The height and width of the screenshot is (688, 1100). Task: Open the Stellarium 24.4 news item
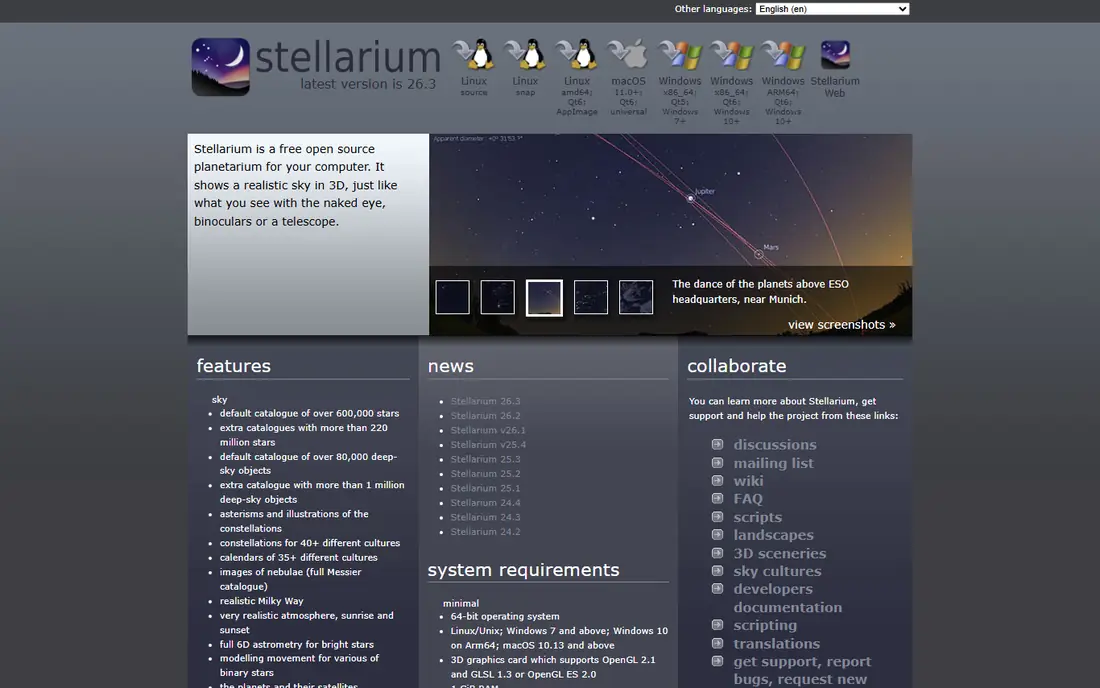click(485, 503)
